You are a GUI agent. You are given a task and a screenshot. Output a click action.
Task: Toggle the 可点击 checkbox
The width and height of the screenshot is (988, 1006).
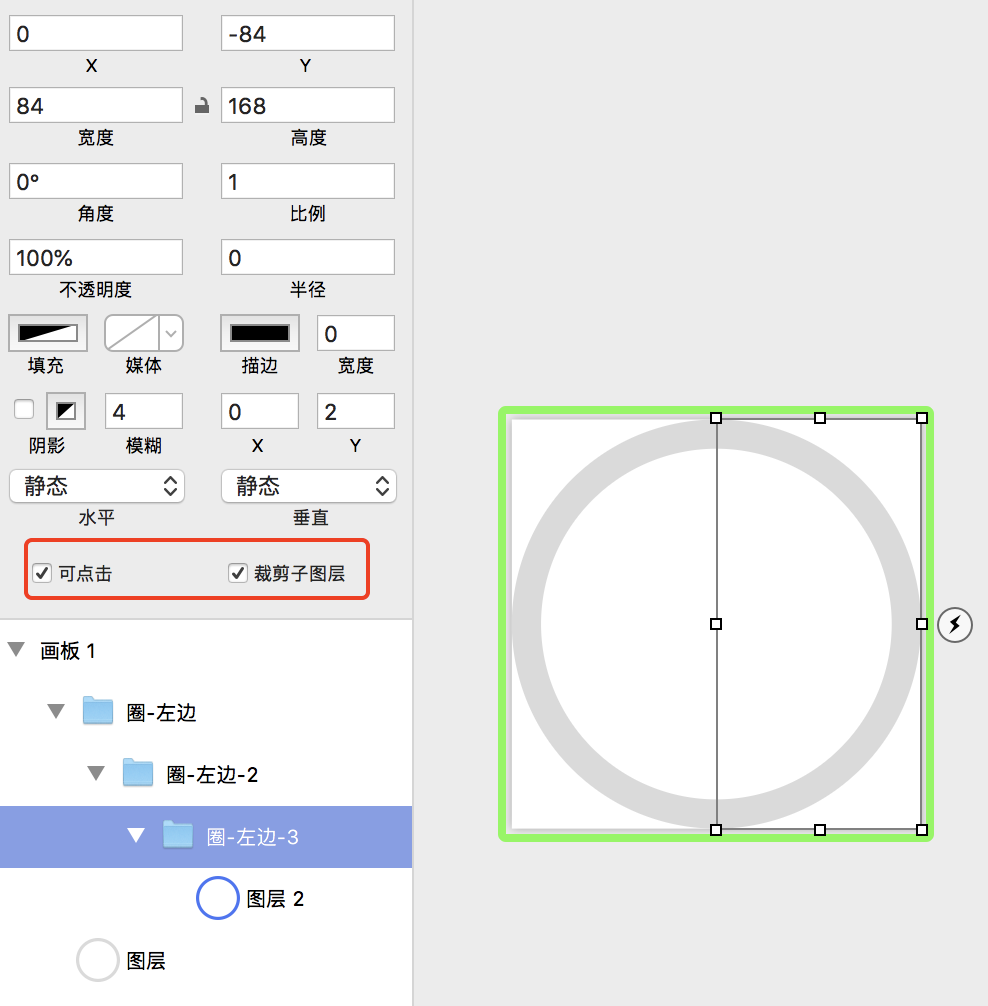point(42,572)
